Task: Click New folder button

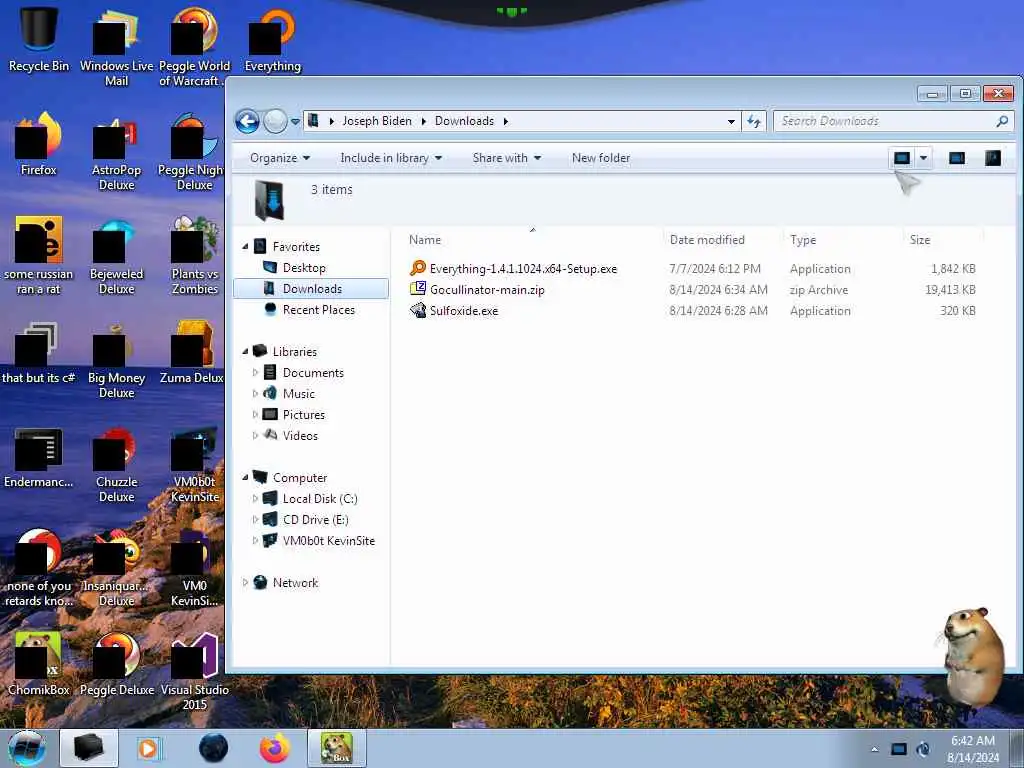Action: [601, 158]
